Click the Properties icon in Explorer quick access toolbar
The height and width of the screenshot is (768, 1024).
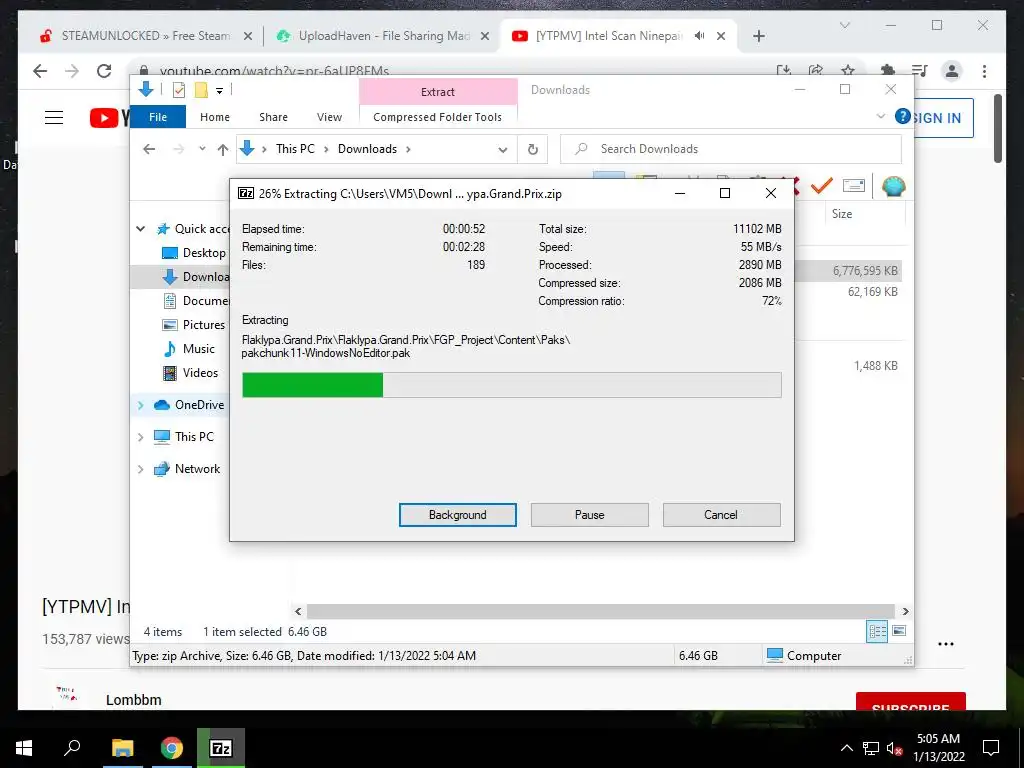[x=178, y=90]
